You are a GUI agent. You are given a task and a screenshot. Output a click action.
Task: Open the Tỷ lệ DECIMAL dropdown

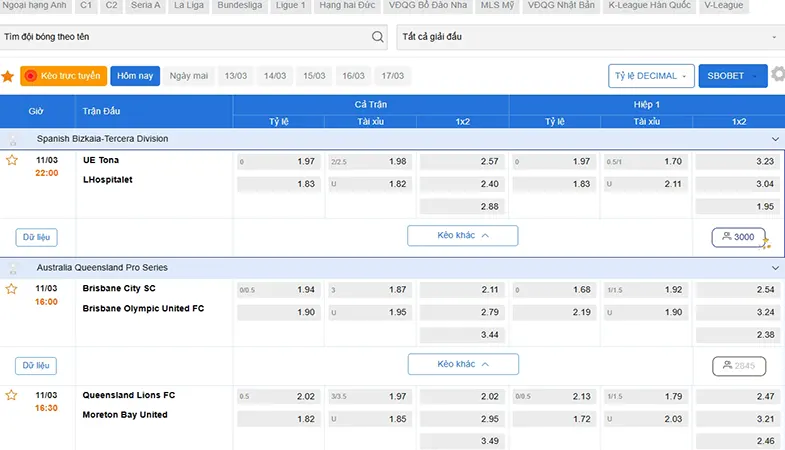(651, 76)
